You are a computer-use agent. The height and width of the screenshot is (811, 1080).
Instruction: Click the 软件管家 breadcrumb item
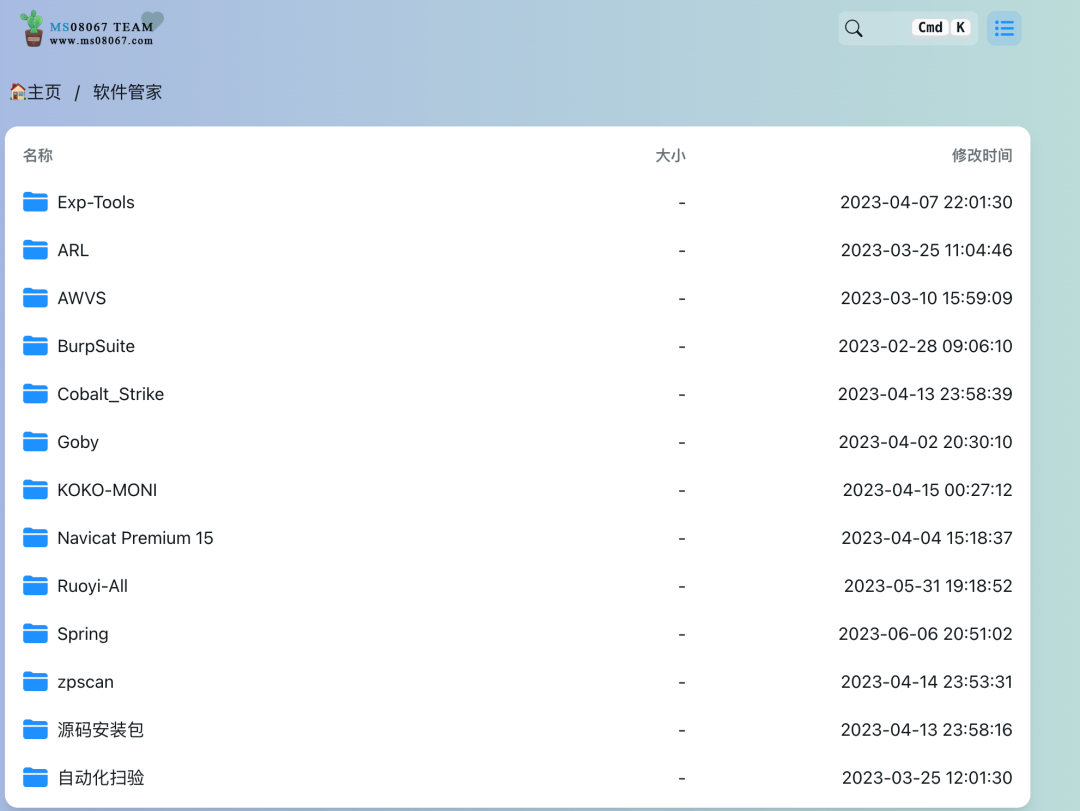[127, 92]
